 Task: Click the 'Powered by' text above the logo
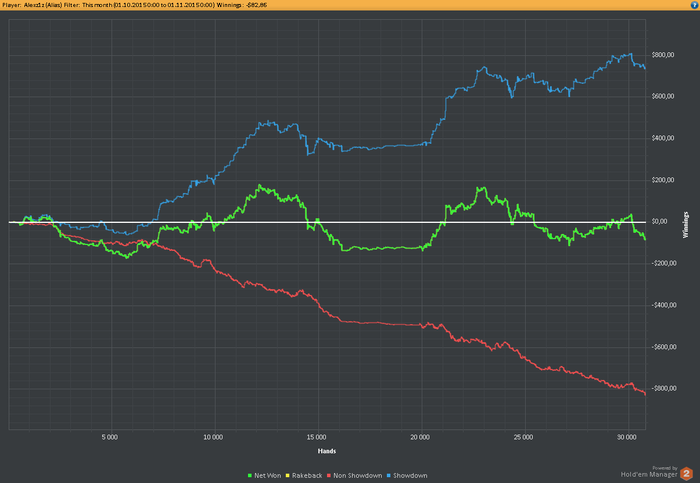665,468
